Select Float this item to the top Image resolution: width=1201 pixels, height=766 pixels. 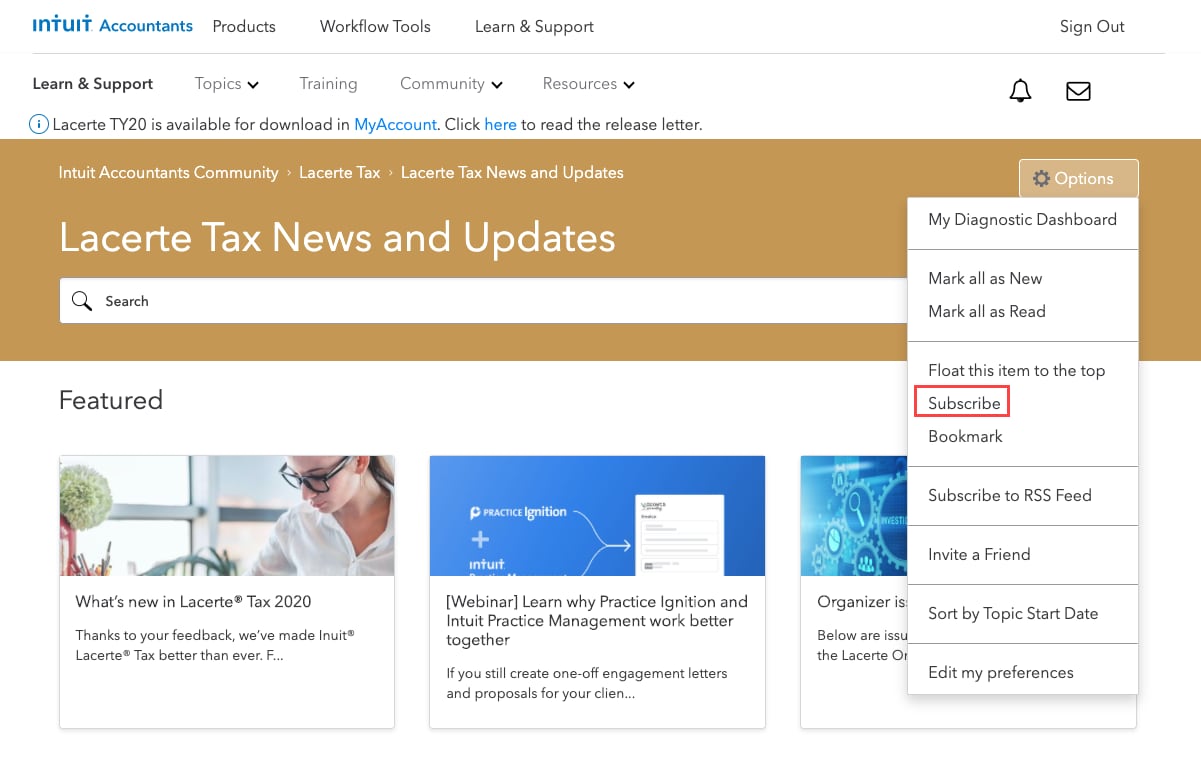point(1016,371)
